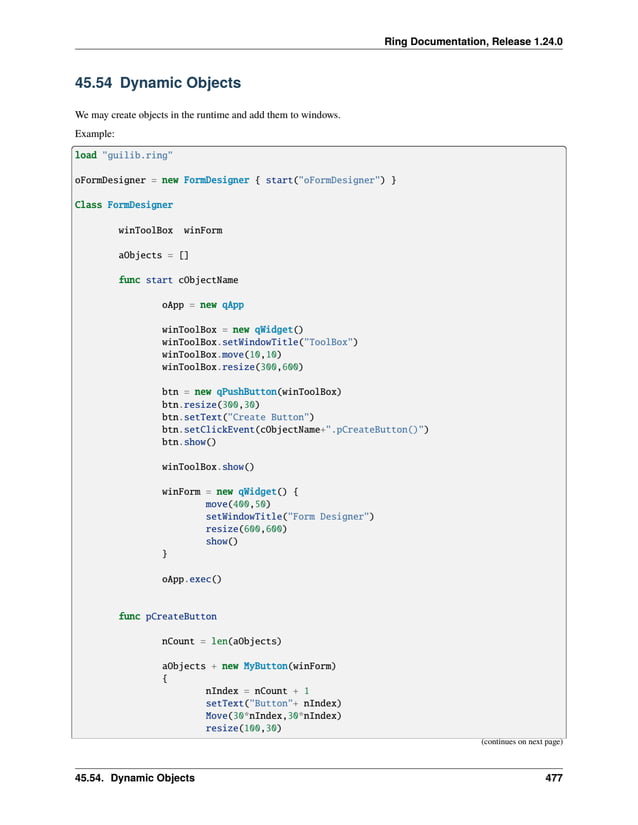Click the page number 477
This screenshot has width=638, height=825.
tap(554, 778)
